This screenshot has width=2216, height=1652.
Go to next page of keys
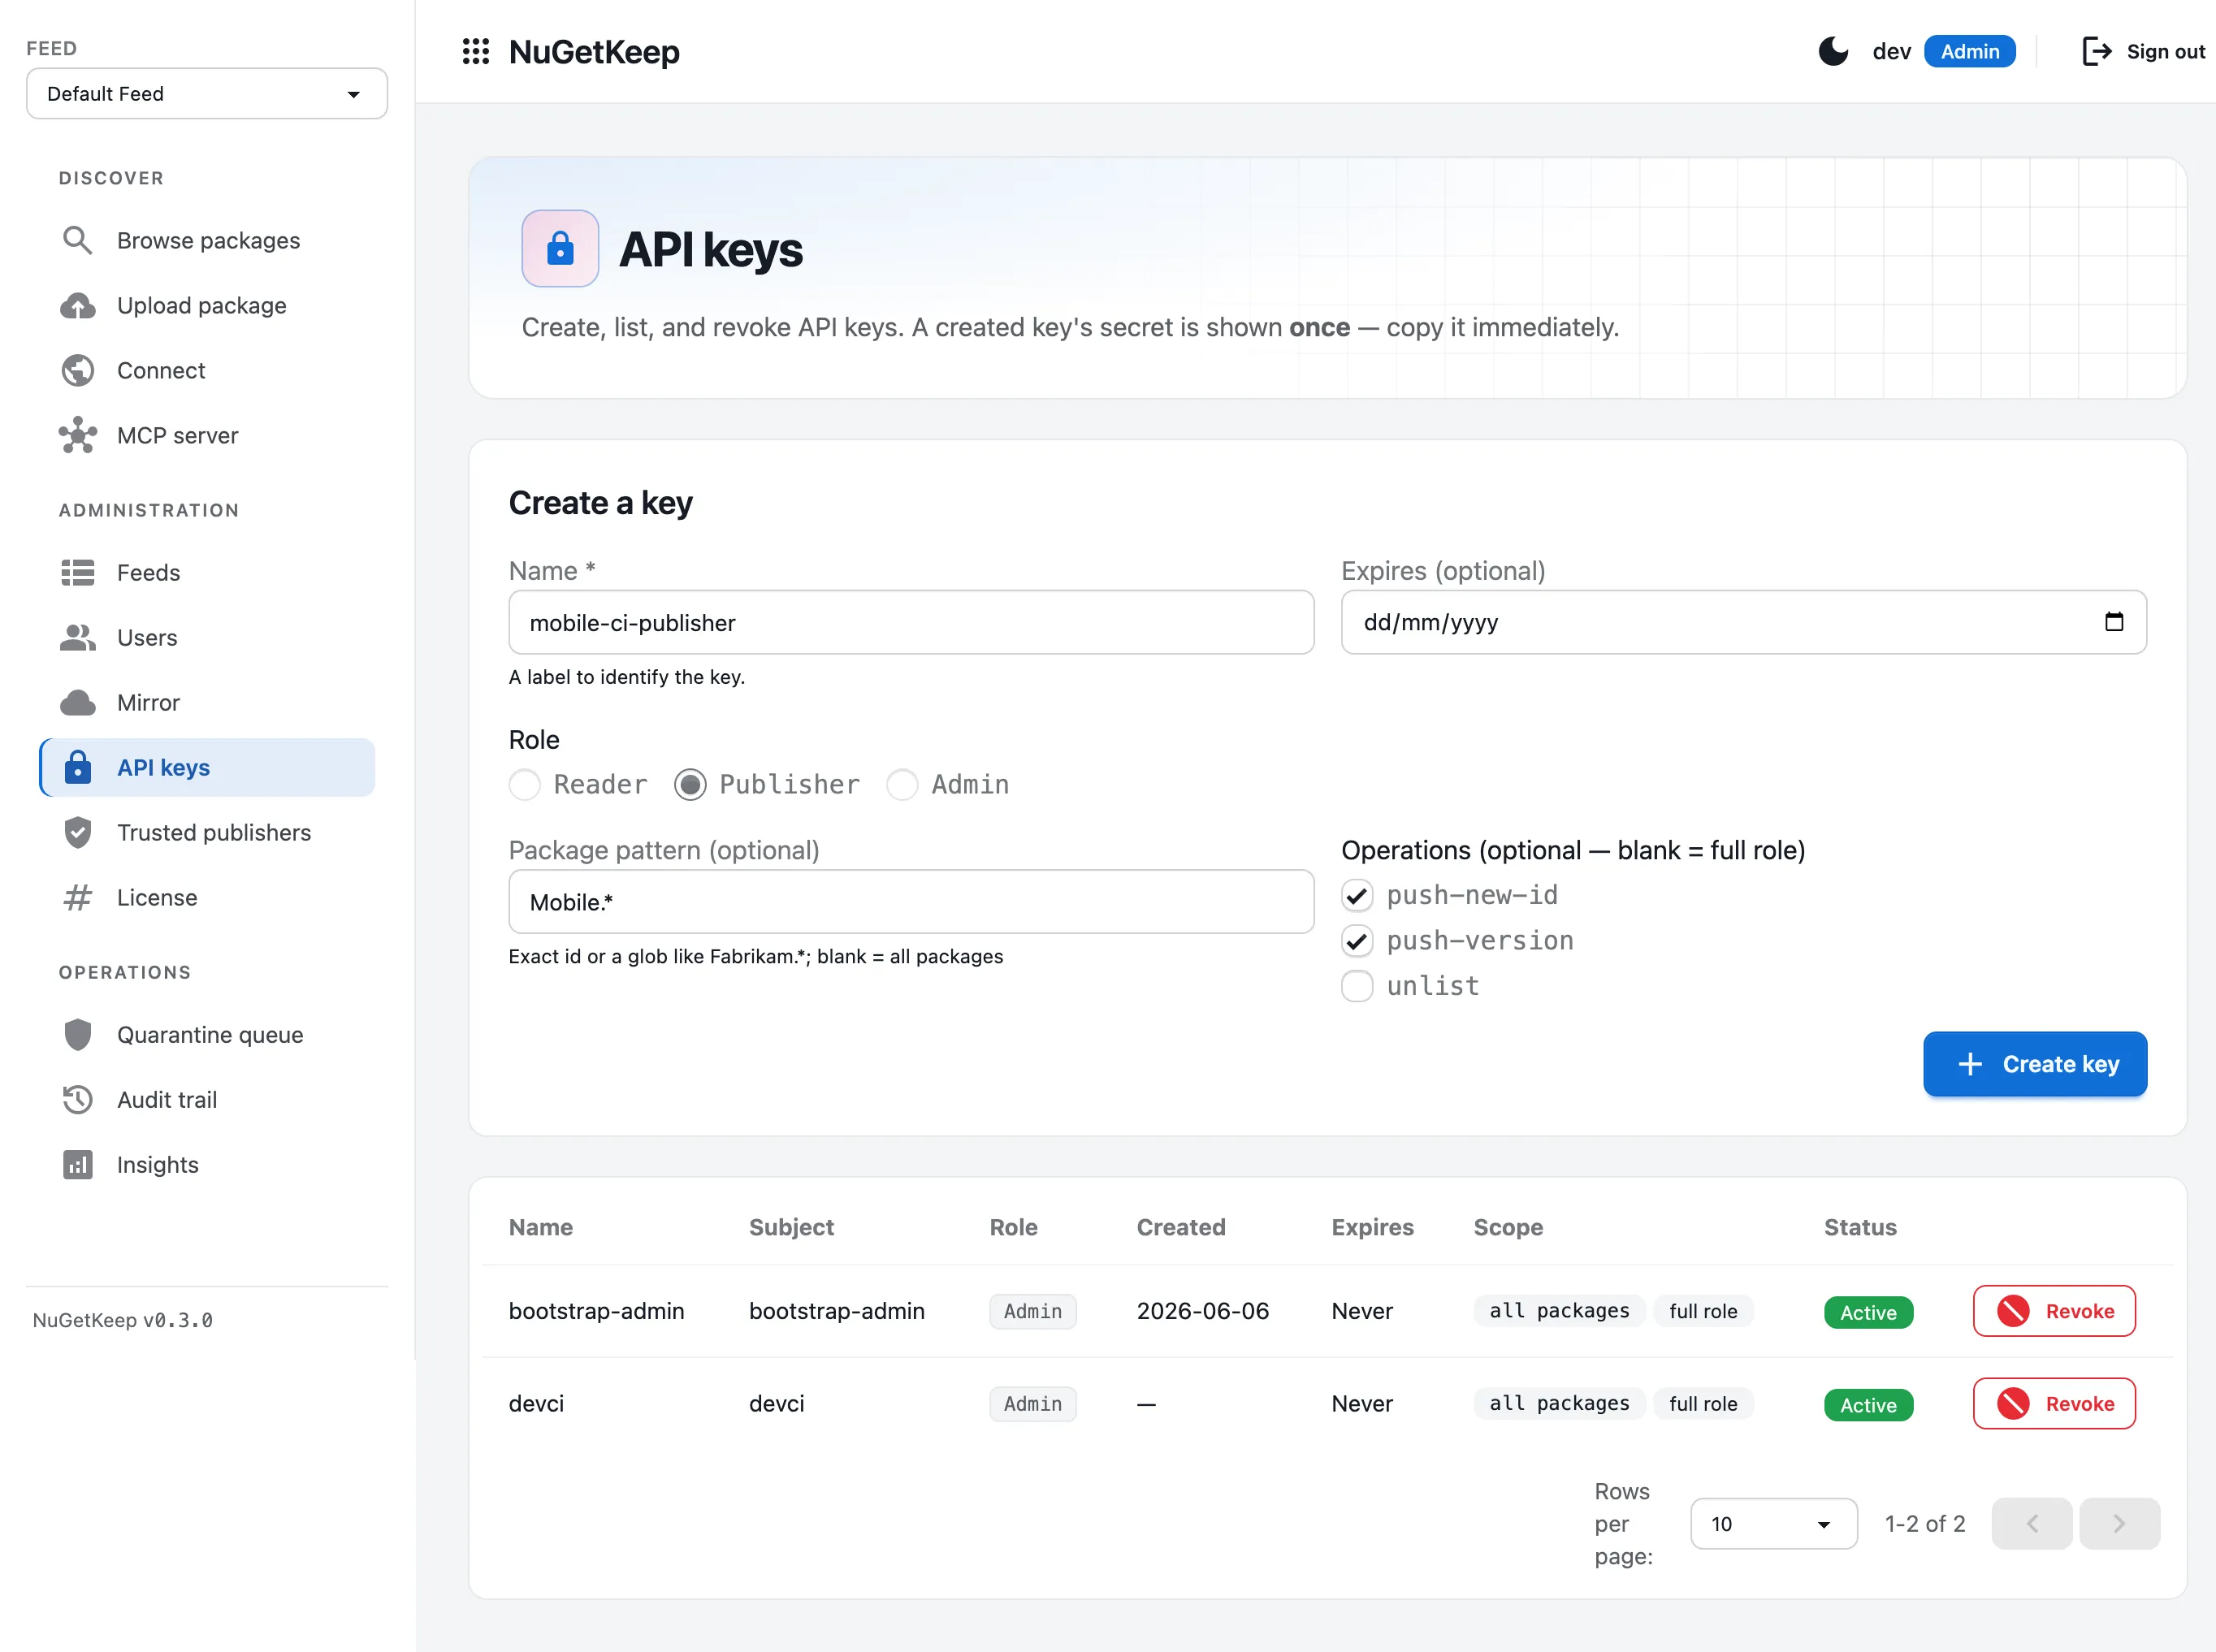point(2119,1523)
